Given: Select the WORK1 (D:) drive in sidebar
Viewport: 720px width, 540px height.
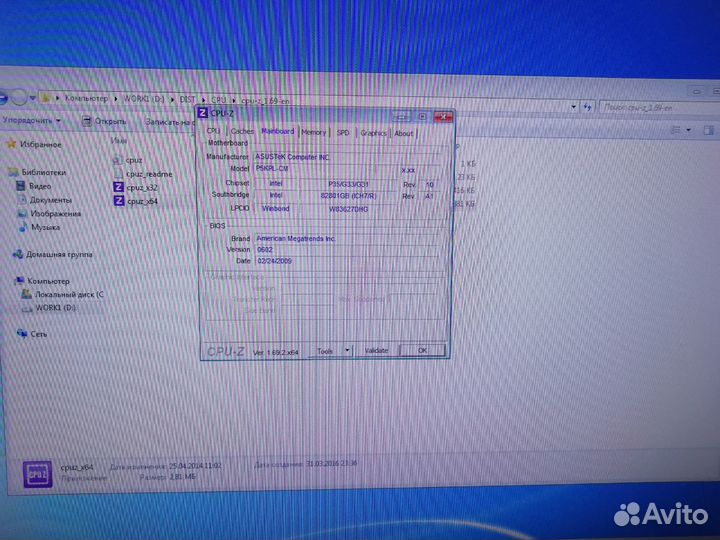Looking at the screenshot, I should click(x=56, y=308).
